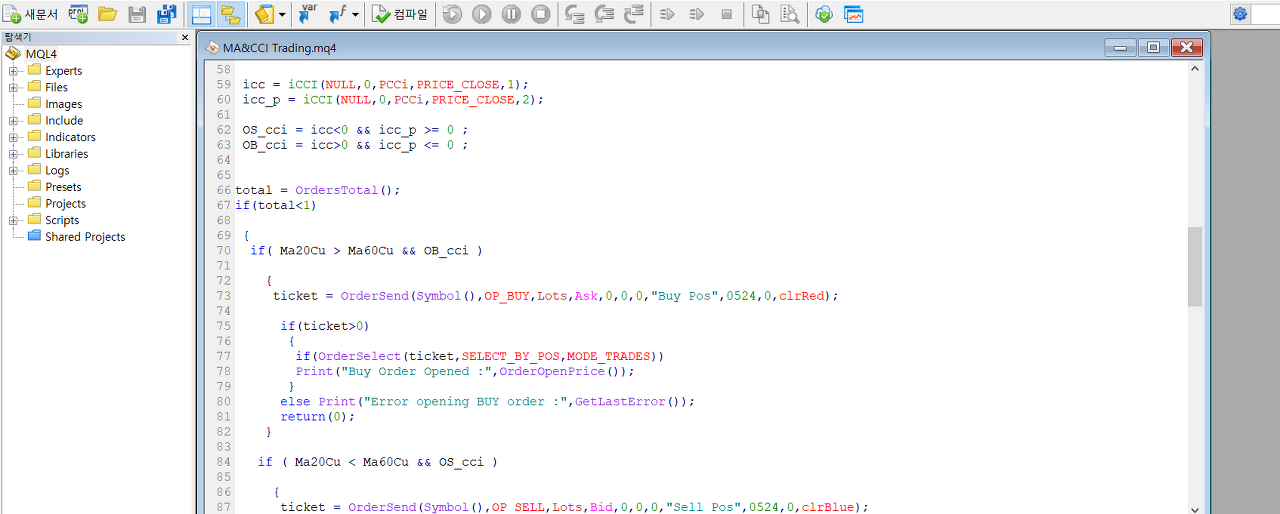Image resolution: width=1280 pixels, height=514 pixels.
Task: Compile the code with 컴파일
Action: click(x=400, y=14)
